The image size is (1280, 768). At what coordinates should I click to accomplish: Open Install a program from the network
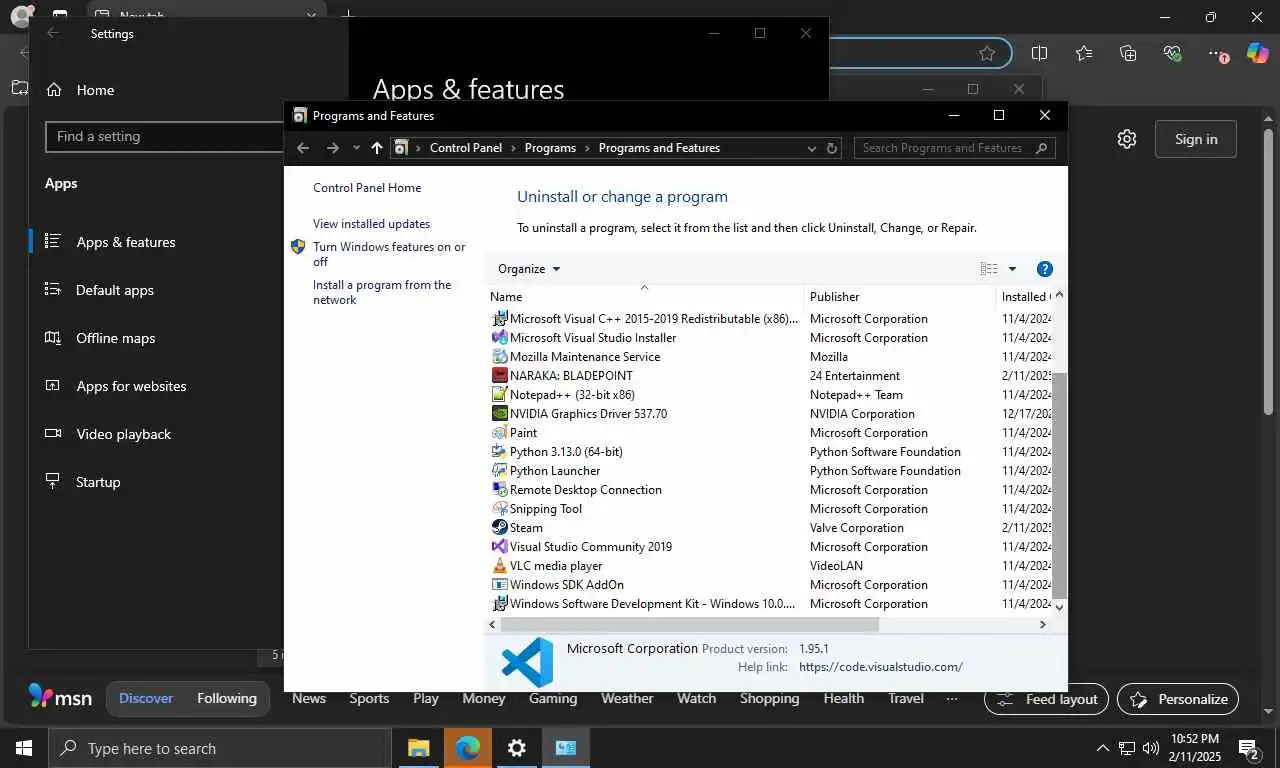click(x=382, y=292)
